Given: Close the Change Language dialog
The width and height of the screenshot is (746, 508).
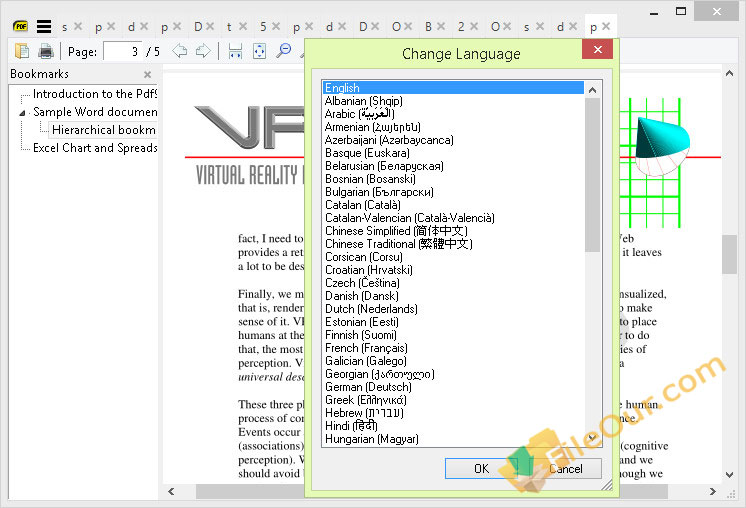Looking at the screenshot, I should coord(598,49).
